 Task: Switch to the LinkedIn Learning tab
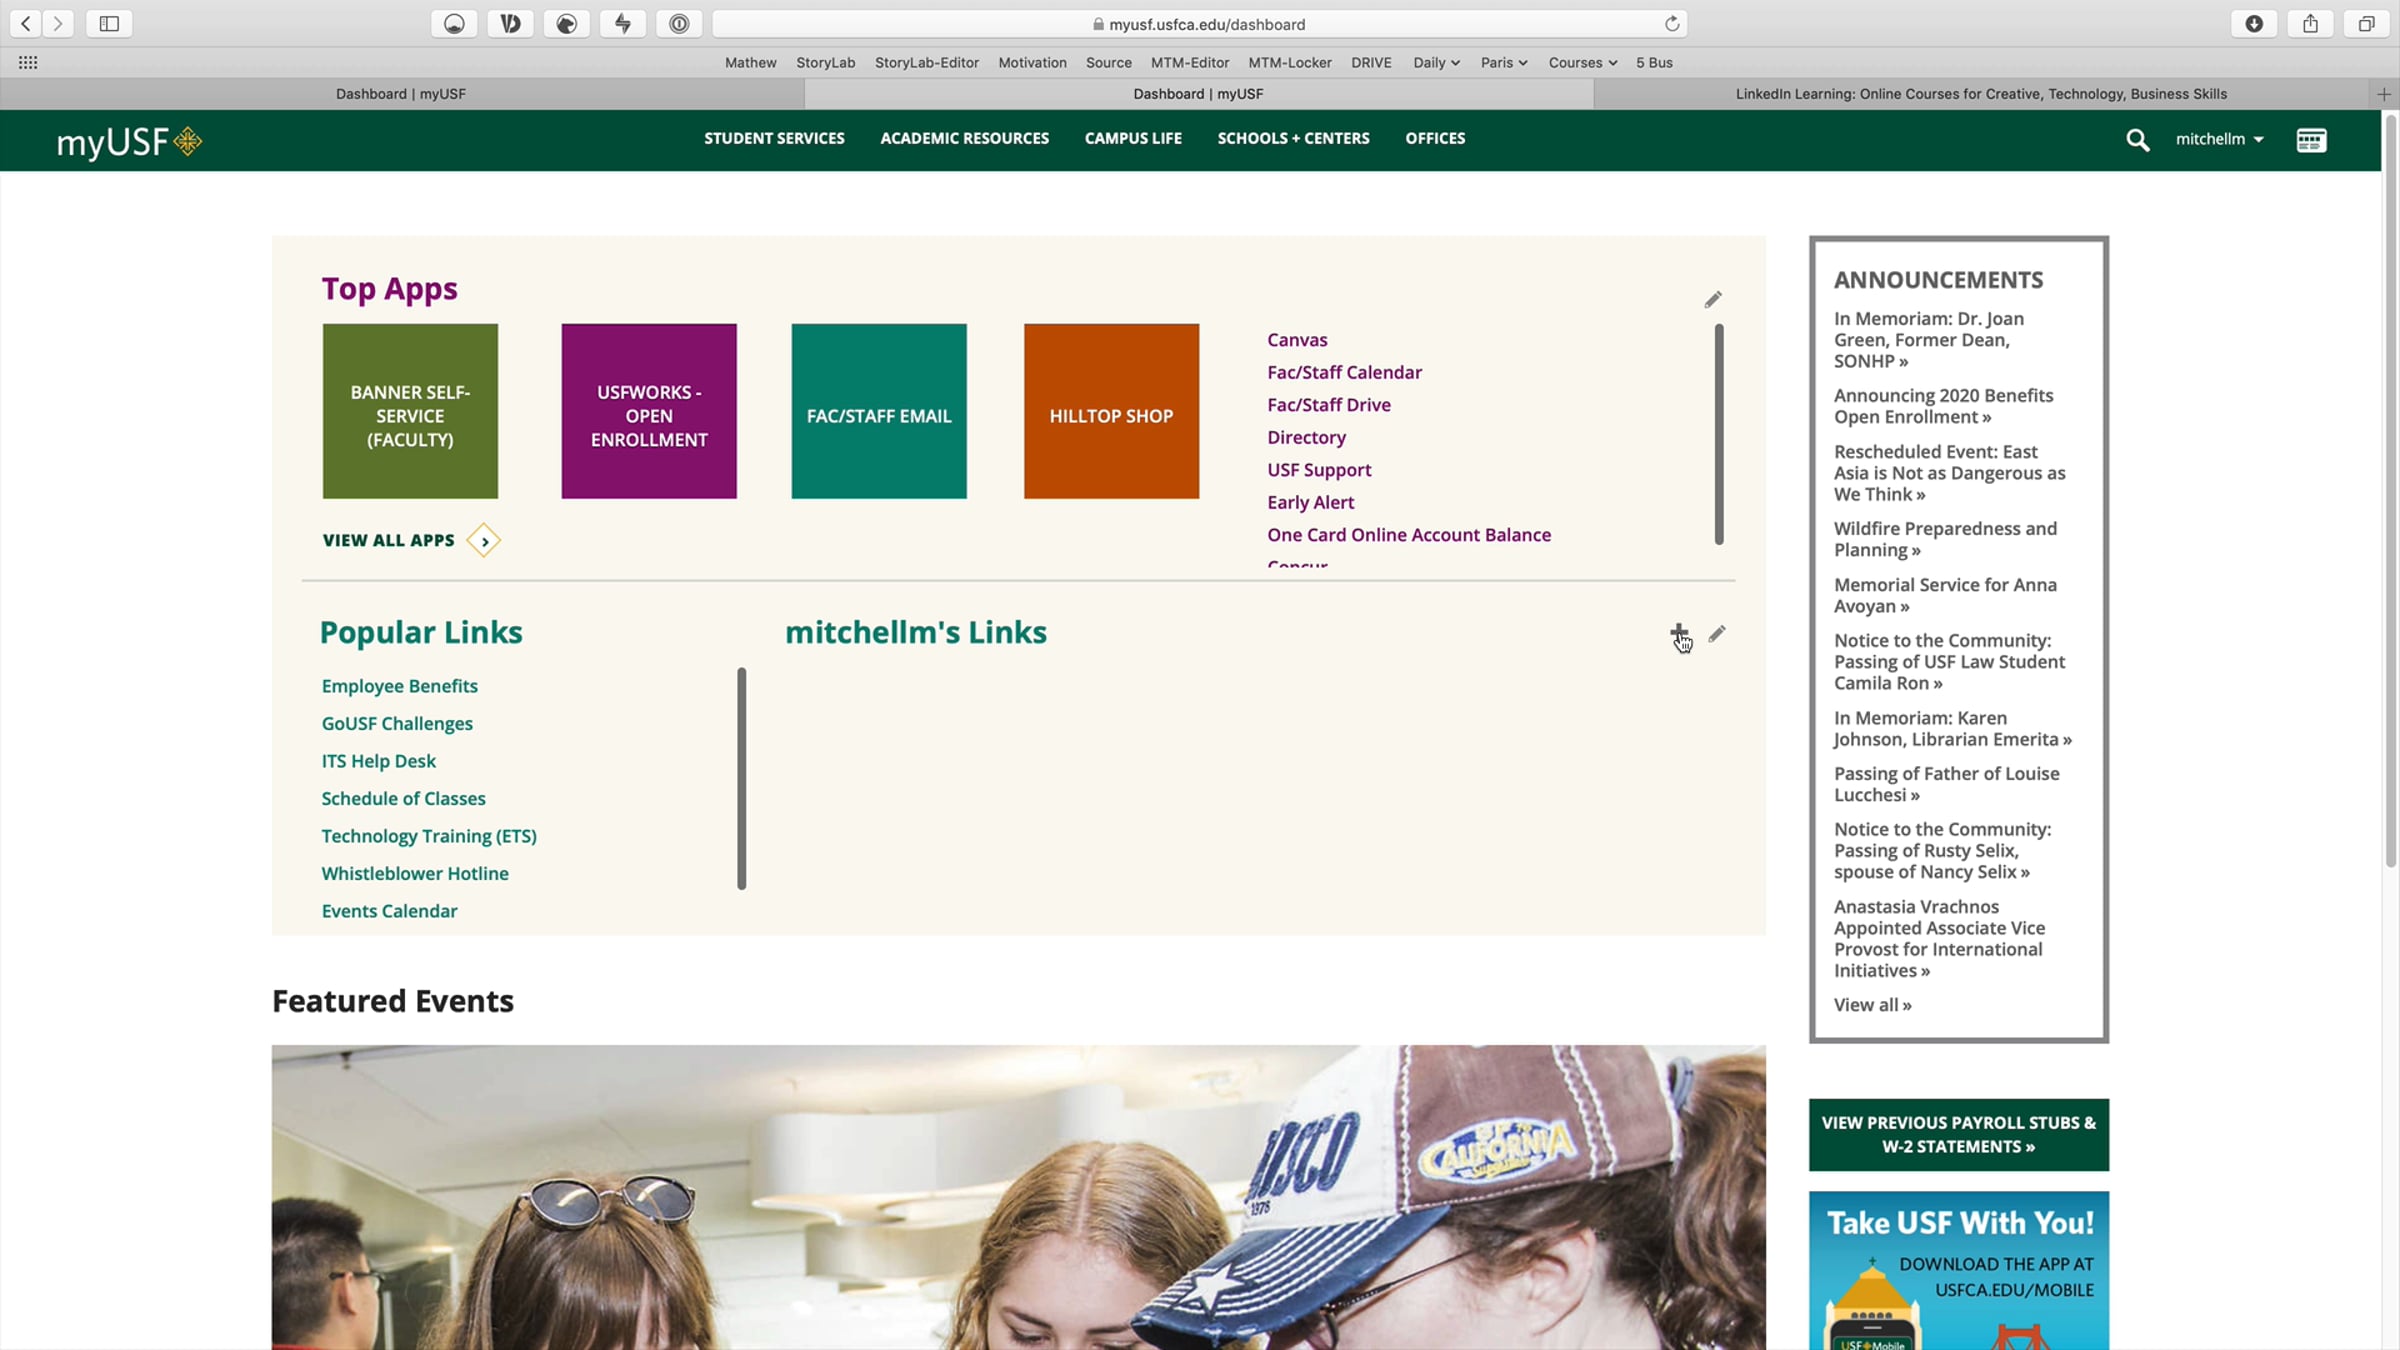1980,94
